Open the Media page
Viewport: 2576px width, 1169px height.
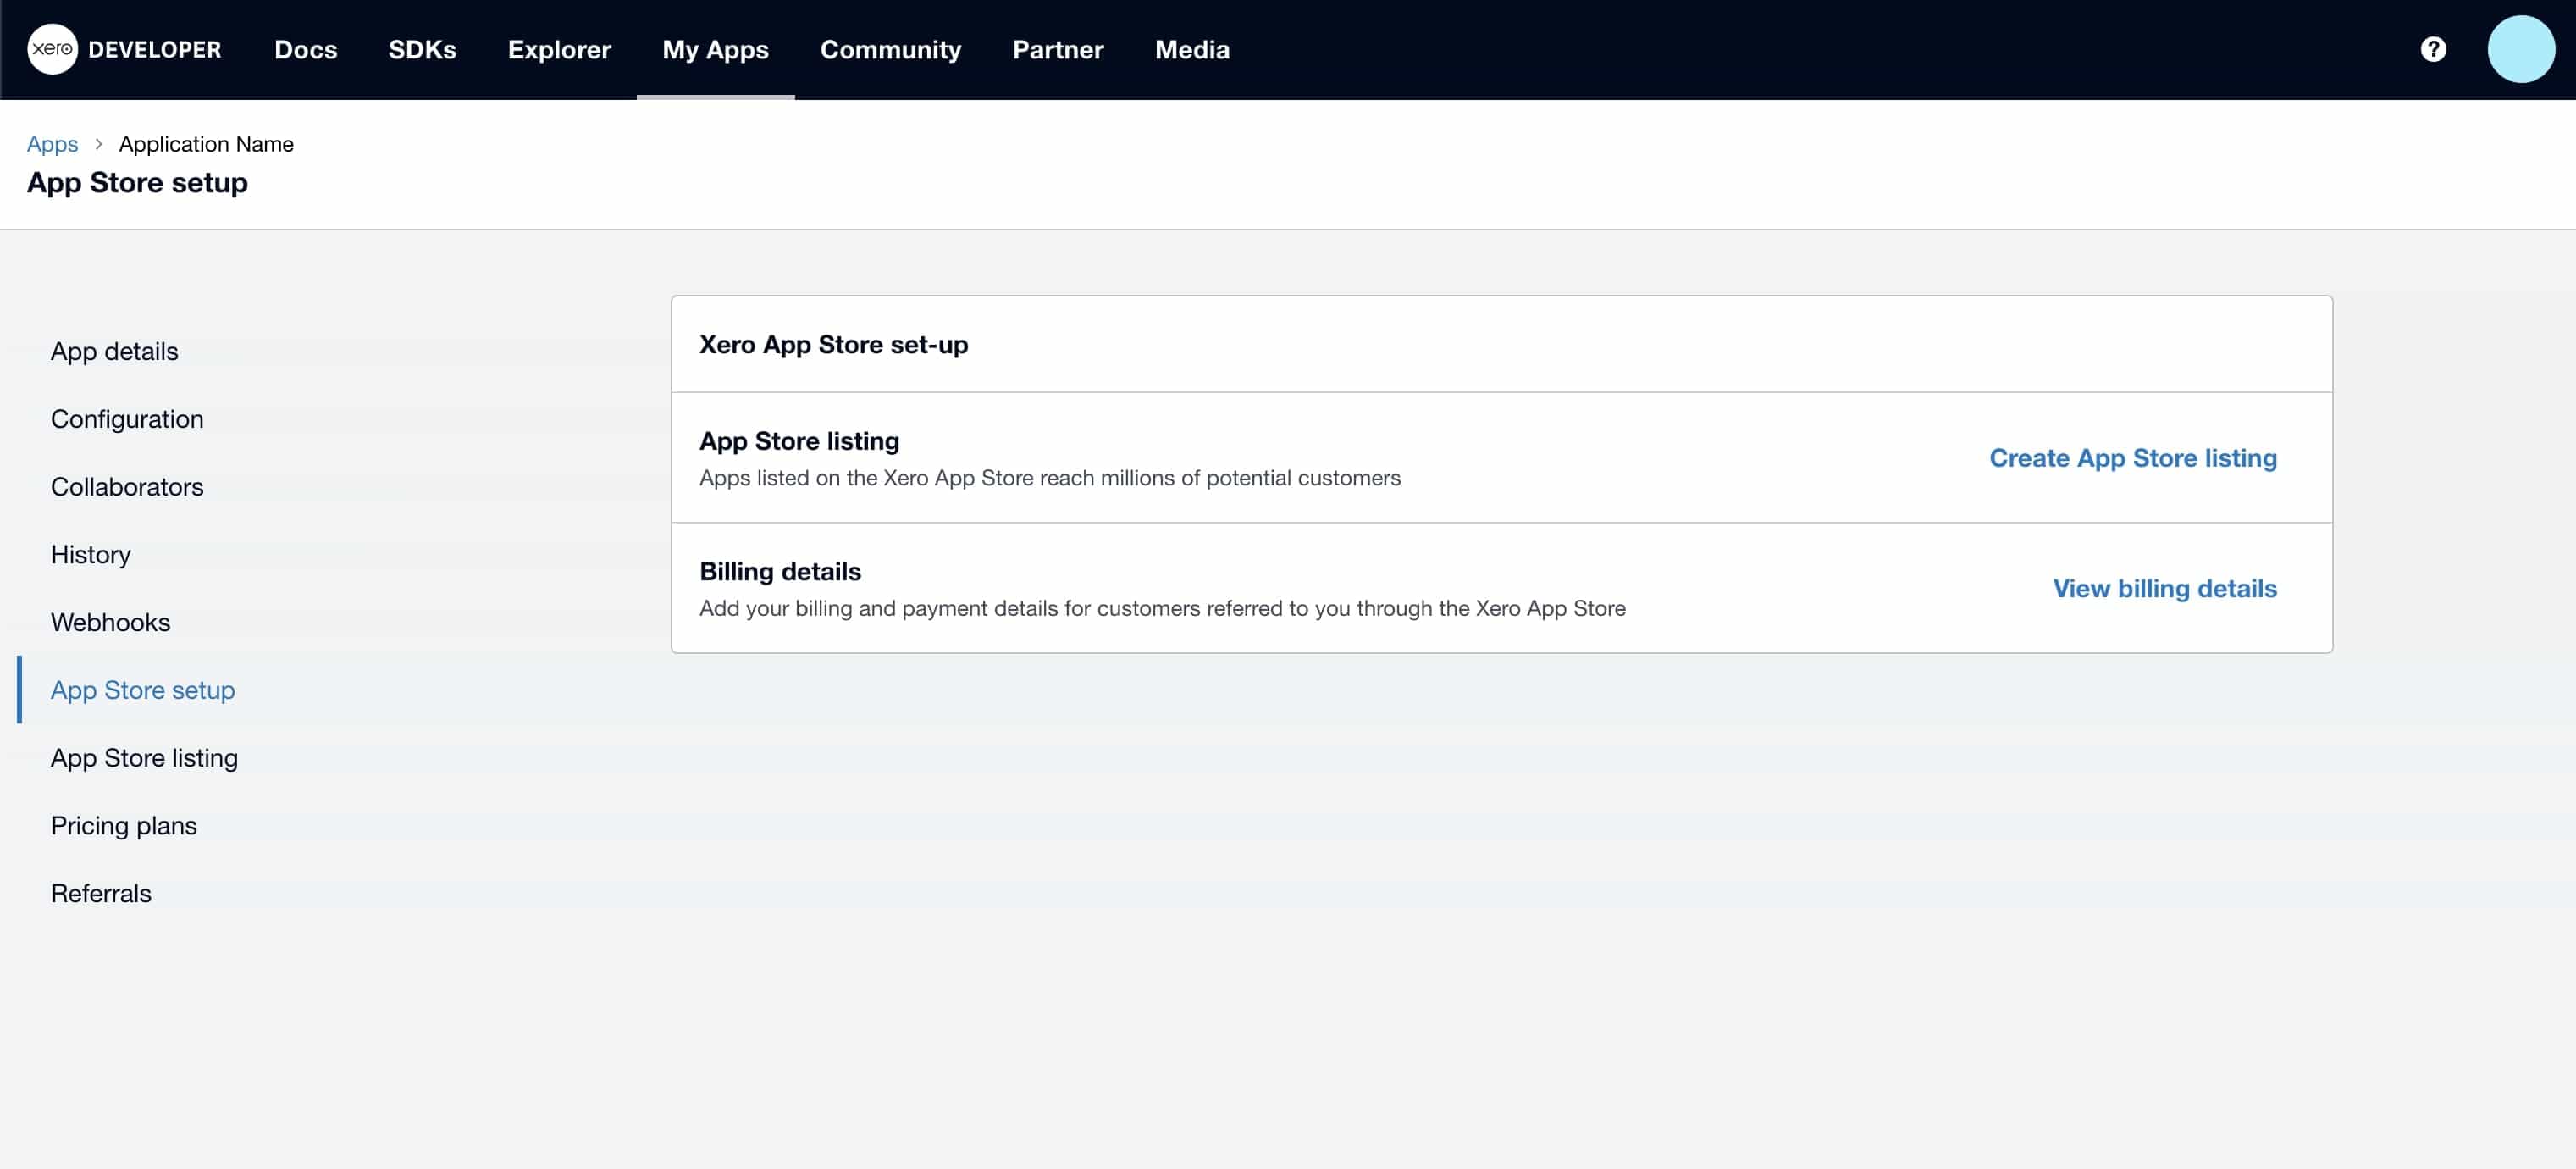click(1191, 49)
